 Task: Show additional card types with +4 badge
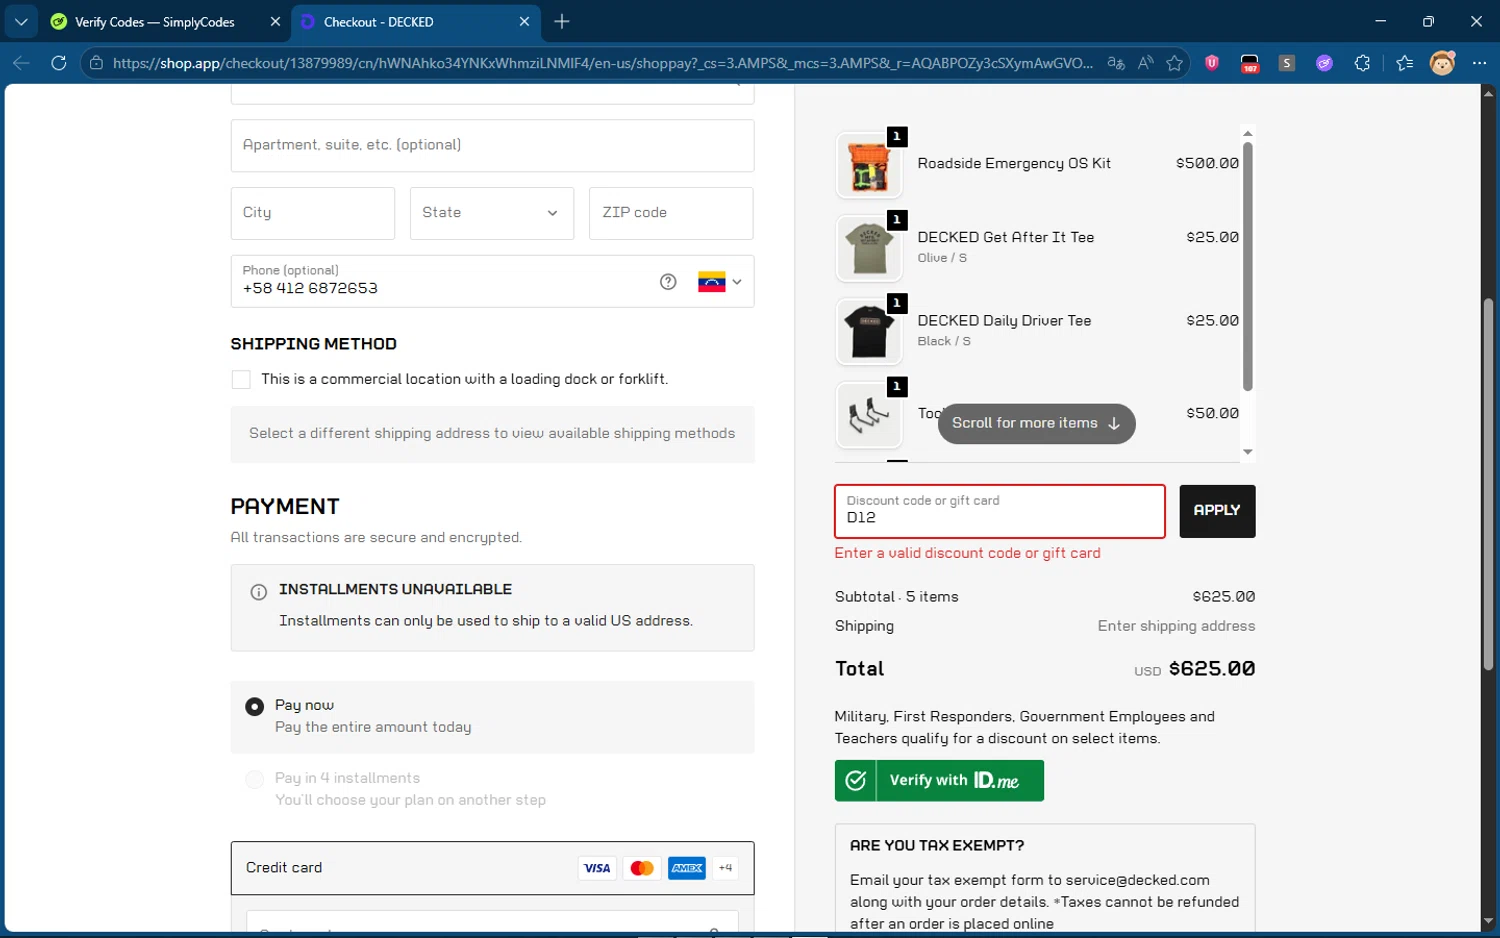pyautogui.click(x=726, y=868)
